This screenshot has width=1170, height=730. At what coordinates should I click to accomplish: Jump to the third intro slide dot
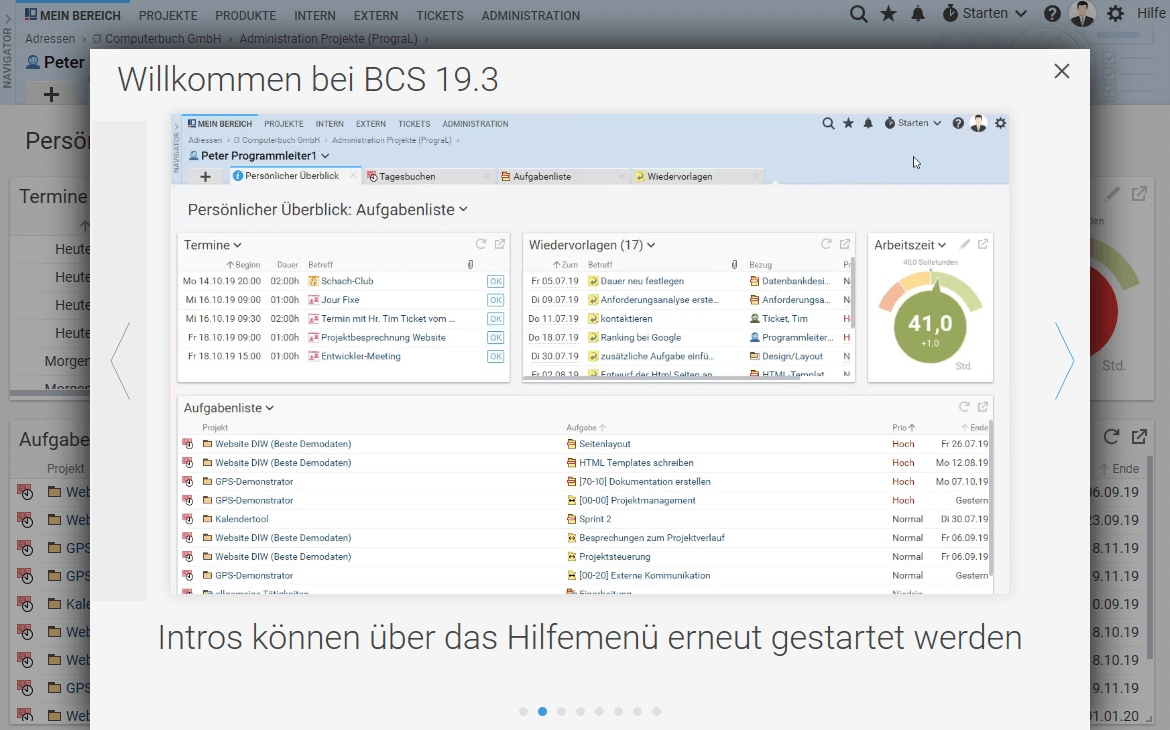pyautogui.click(x=561, y=711)
